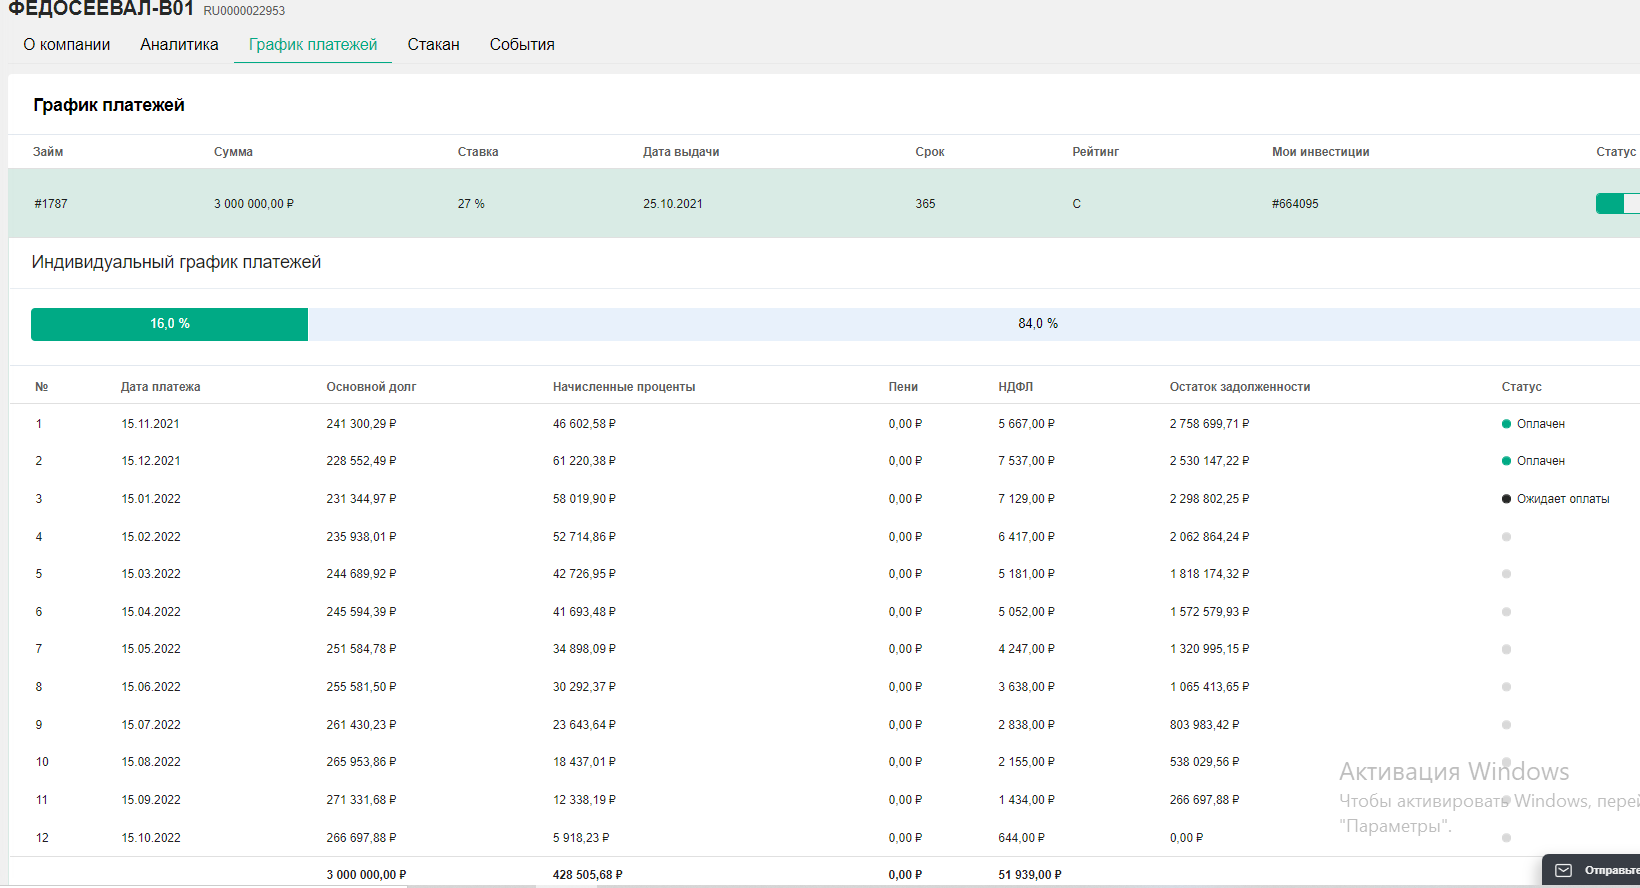This screenshot has width=1640, height=888.
Task: Click the grey status dot for payment 15.07.2022
Action: coord(1506,725)
